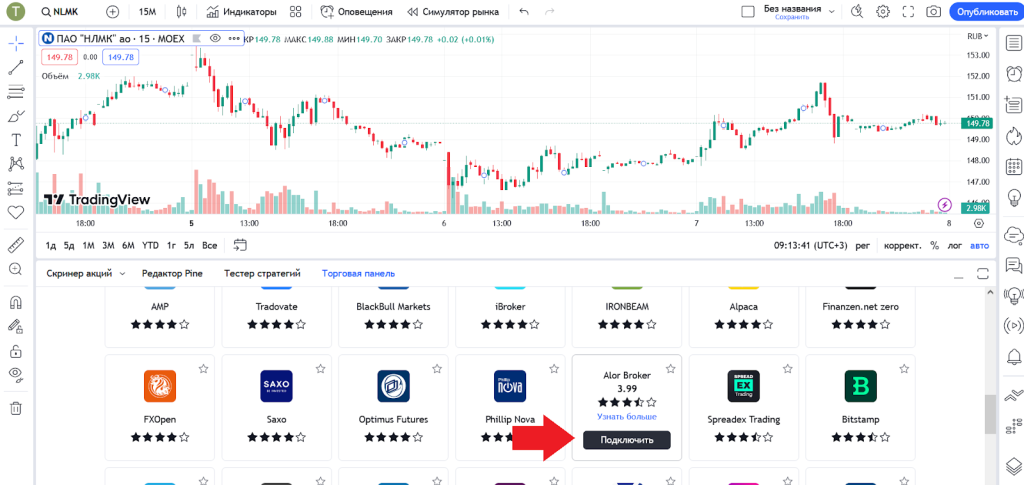The height and width of the screenshot is (485, 1024).
Task: Open the candle chart type selector
Action: pos(181,12)
